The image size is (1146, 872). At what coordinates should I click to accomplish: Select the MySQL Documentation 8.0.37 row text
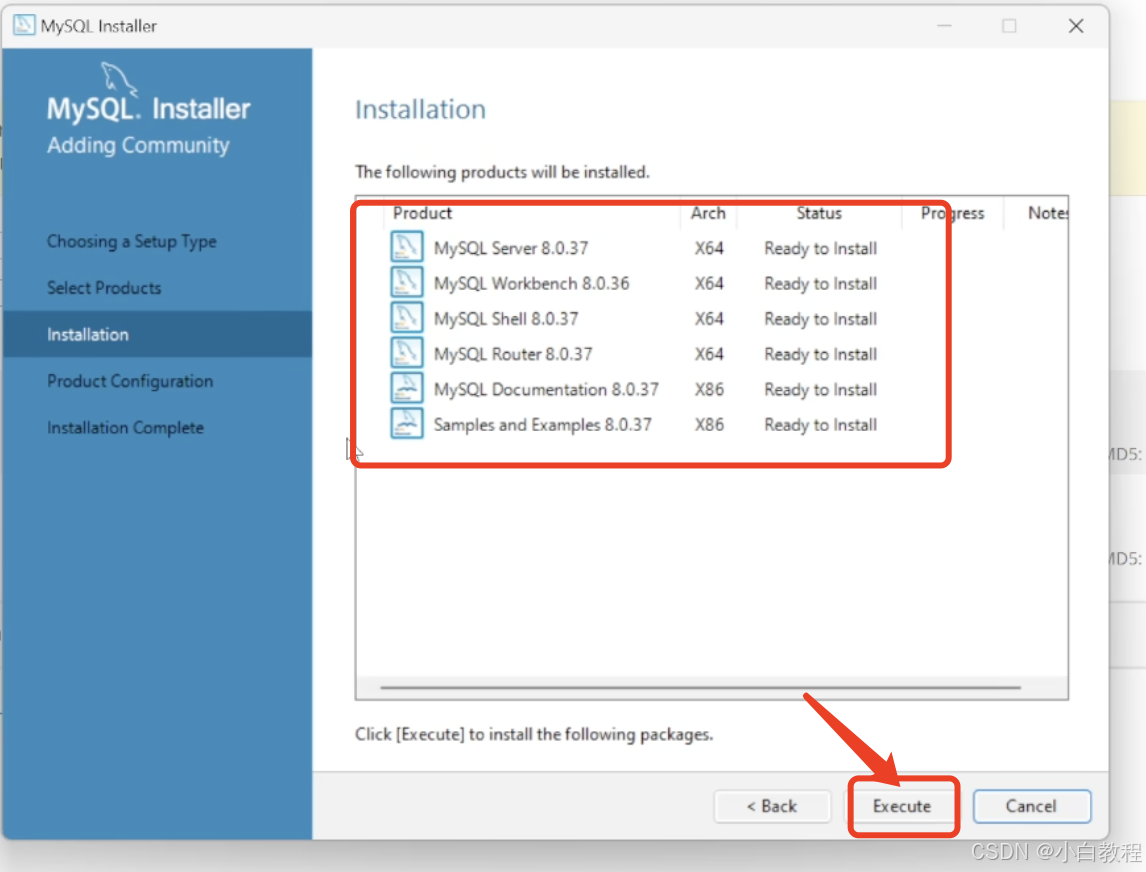(x=546, y=390)
